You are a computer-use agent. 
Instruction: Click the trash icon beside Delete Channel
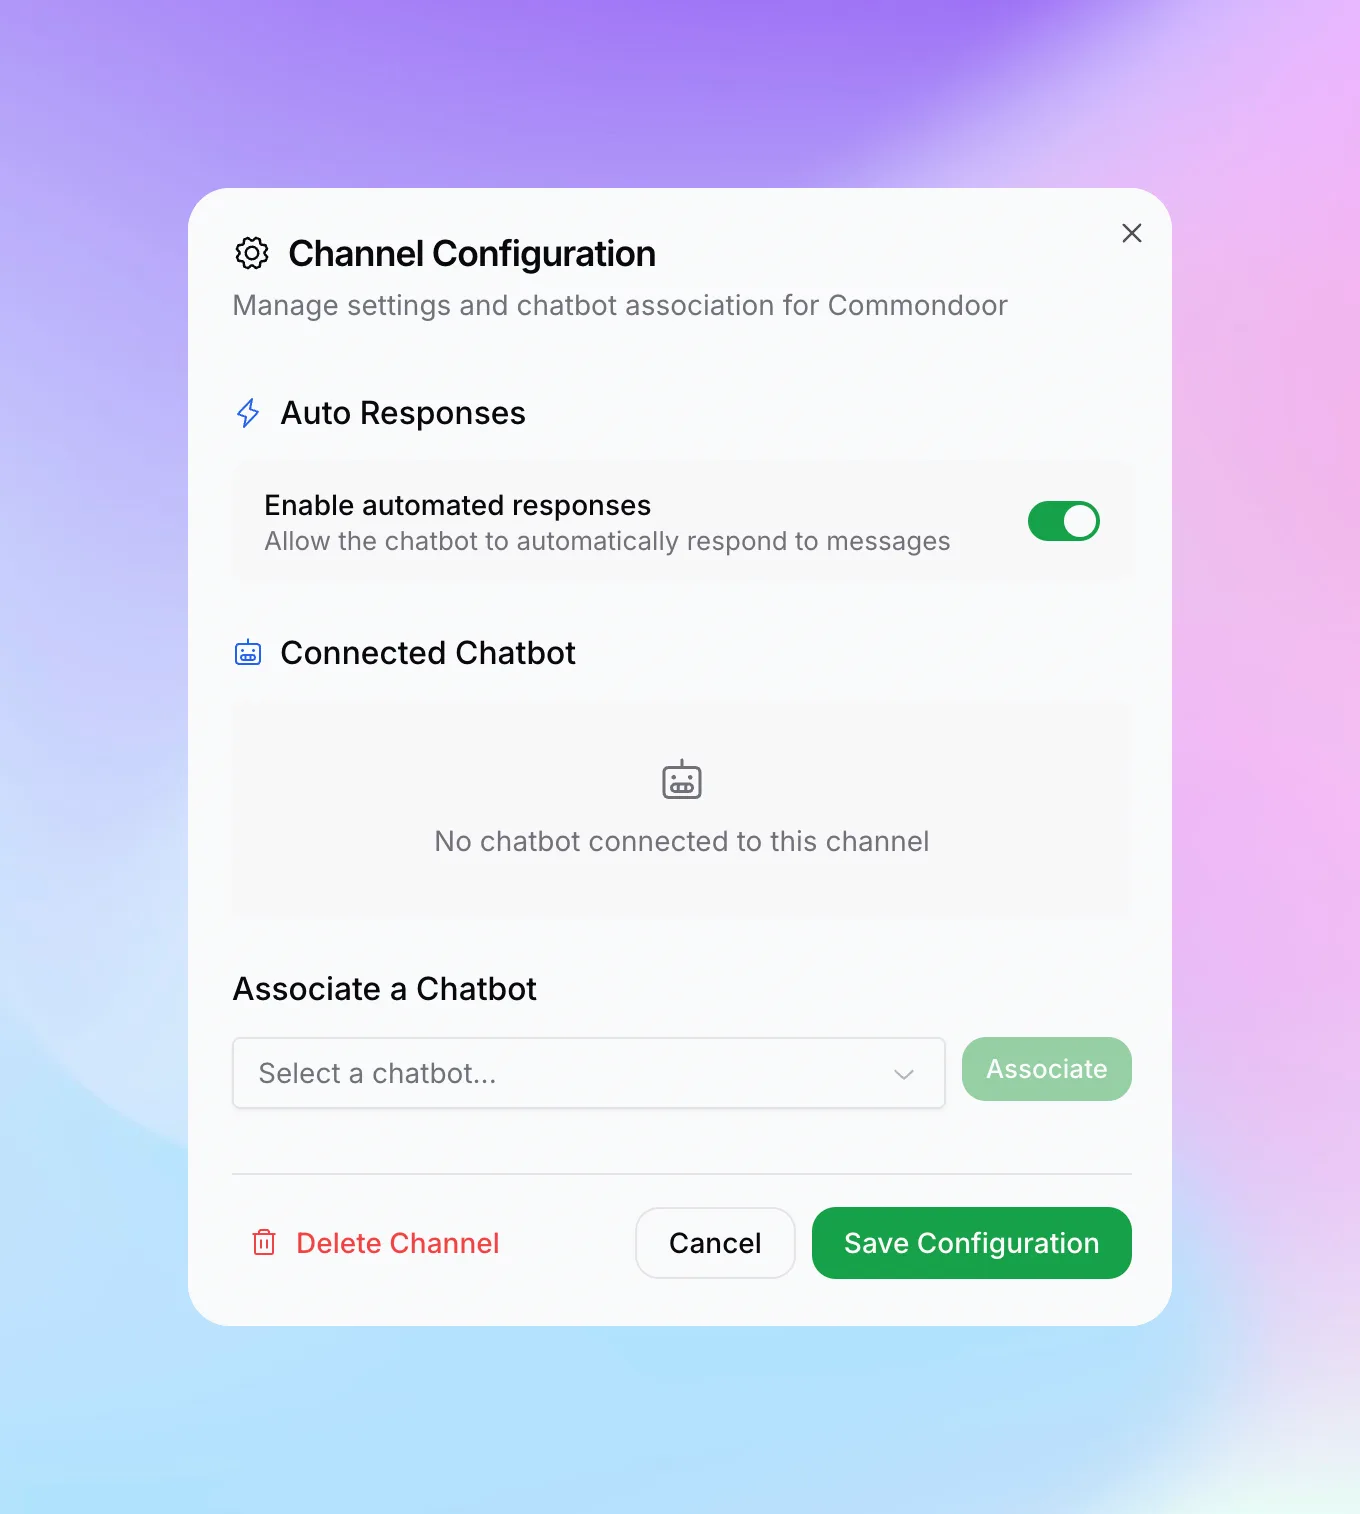pos(264,1243)
